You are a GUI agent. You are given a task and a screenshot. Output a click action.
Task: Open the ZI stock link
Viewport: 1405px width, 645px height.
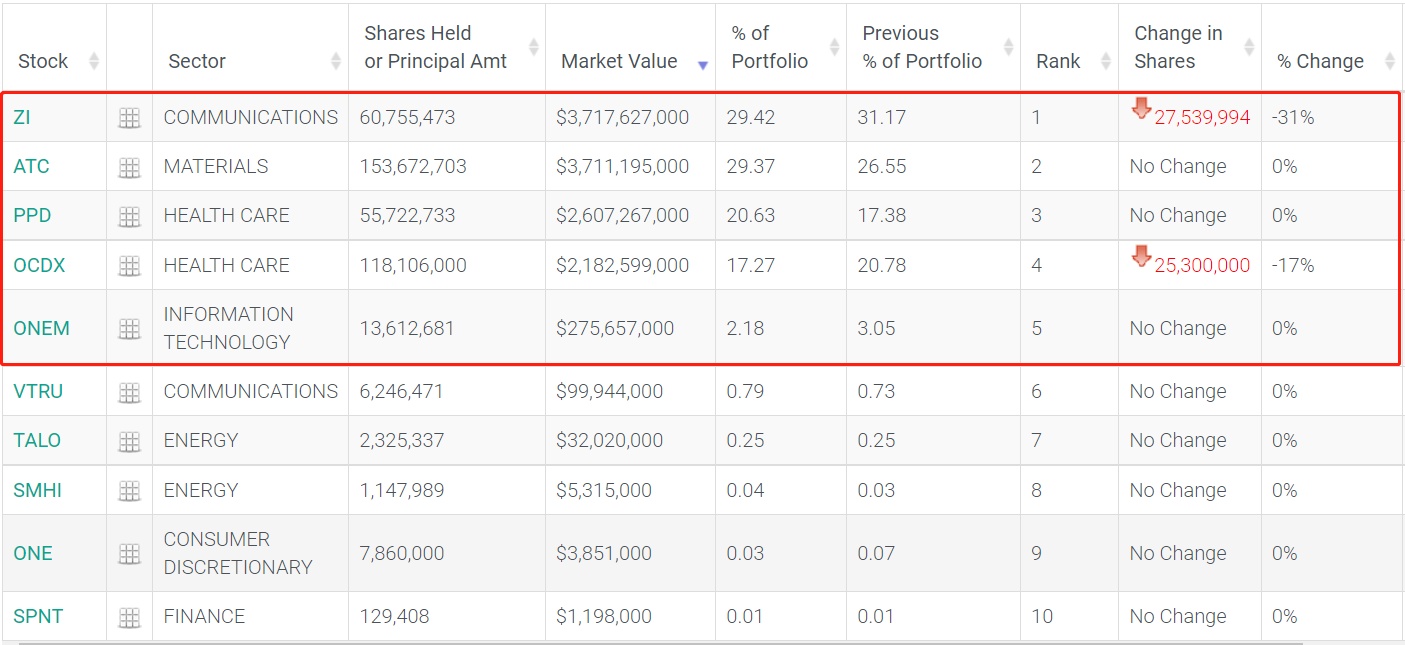point(22,117)
